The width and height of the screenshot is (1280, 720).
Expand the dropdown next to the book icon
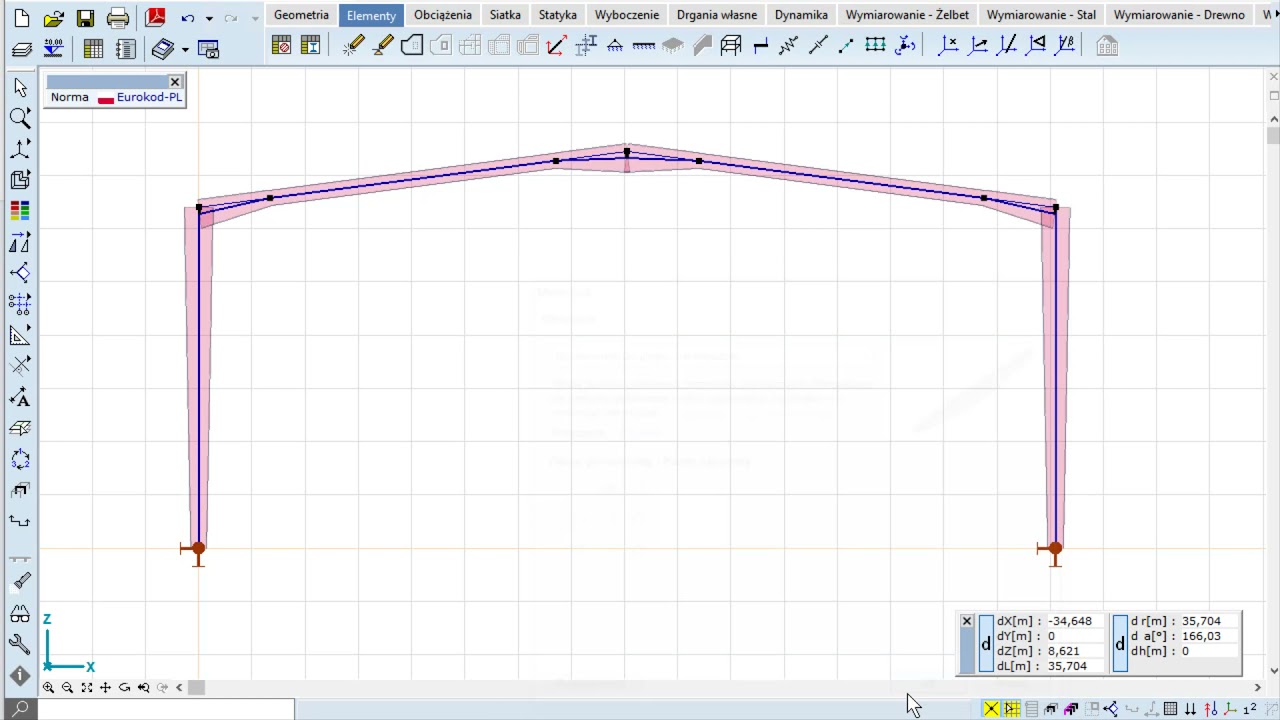185,49
